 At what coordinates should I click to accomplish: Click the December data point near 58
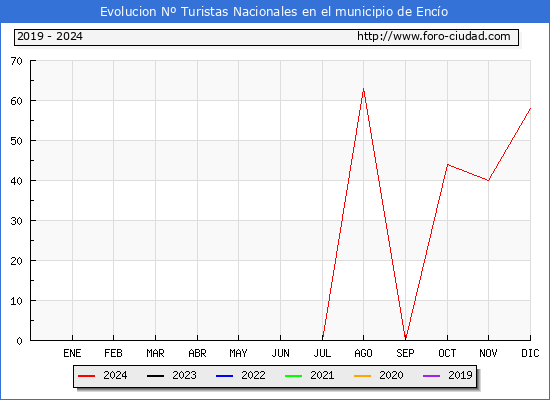pyautogui.click(x=530, y=108)
